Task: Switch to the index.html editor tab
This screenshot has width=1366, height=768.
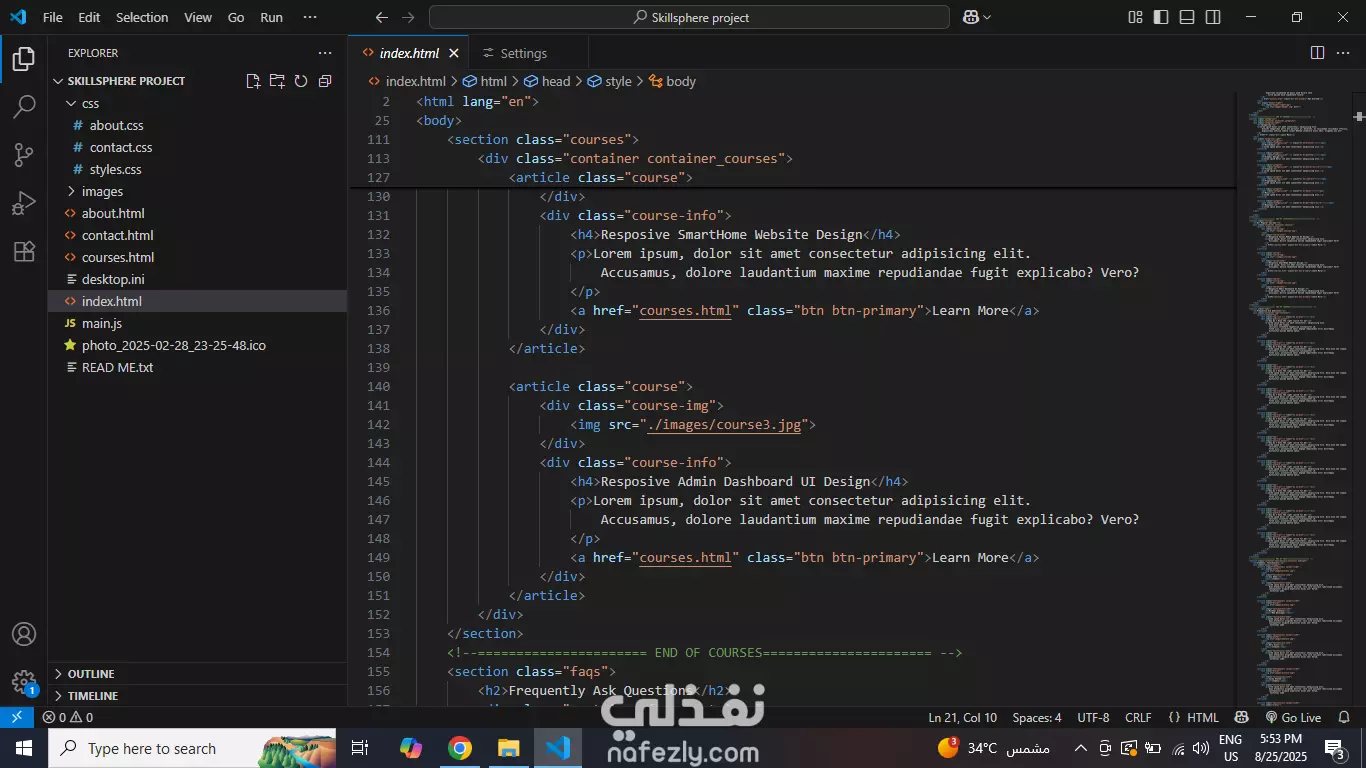Action: pos(409,53)
